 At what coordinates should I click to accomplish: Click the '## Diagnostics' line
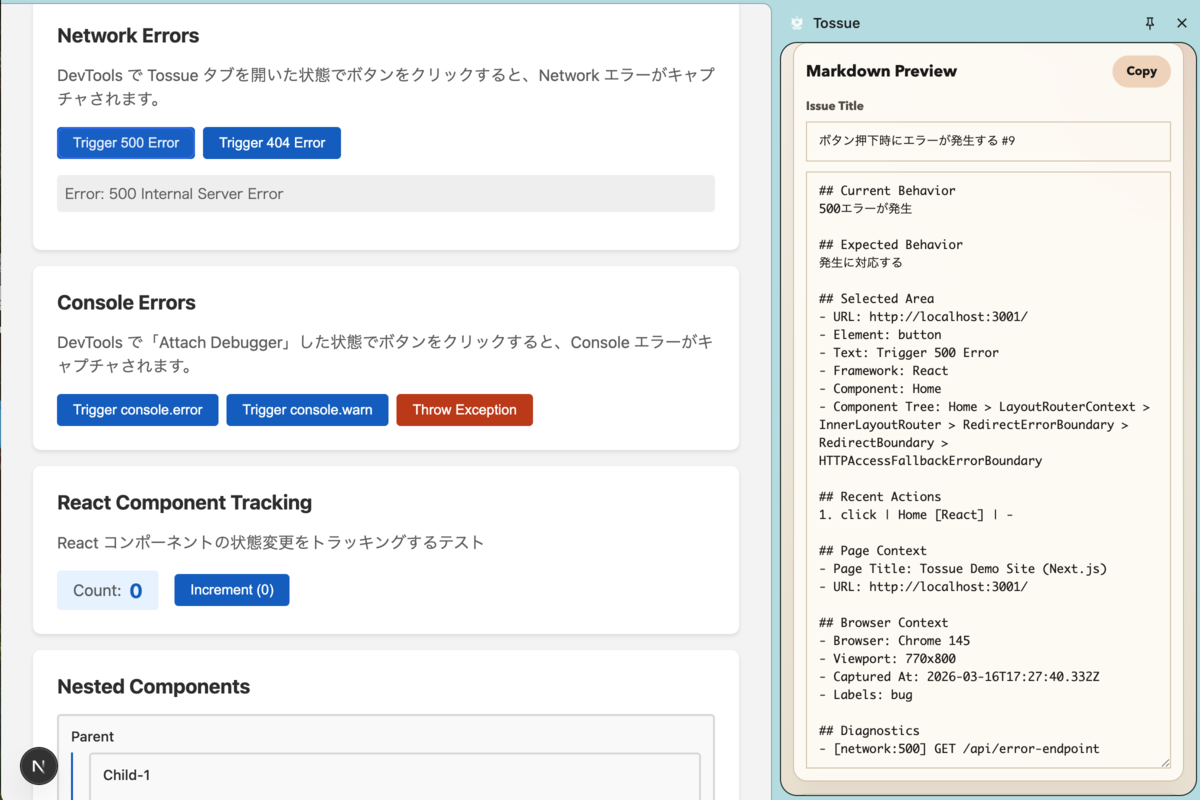click(869, 731)
